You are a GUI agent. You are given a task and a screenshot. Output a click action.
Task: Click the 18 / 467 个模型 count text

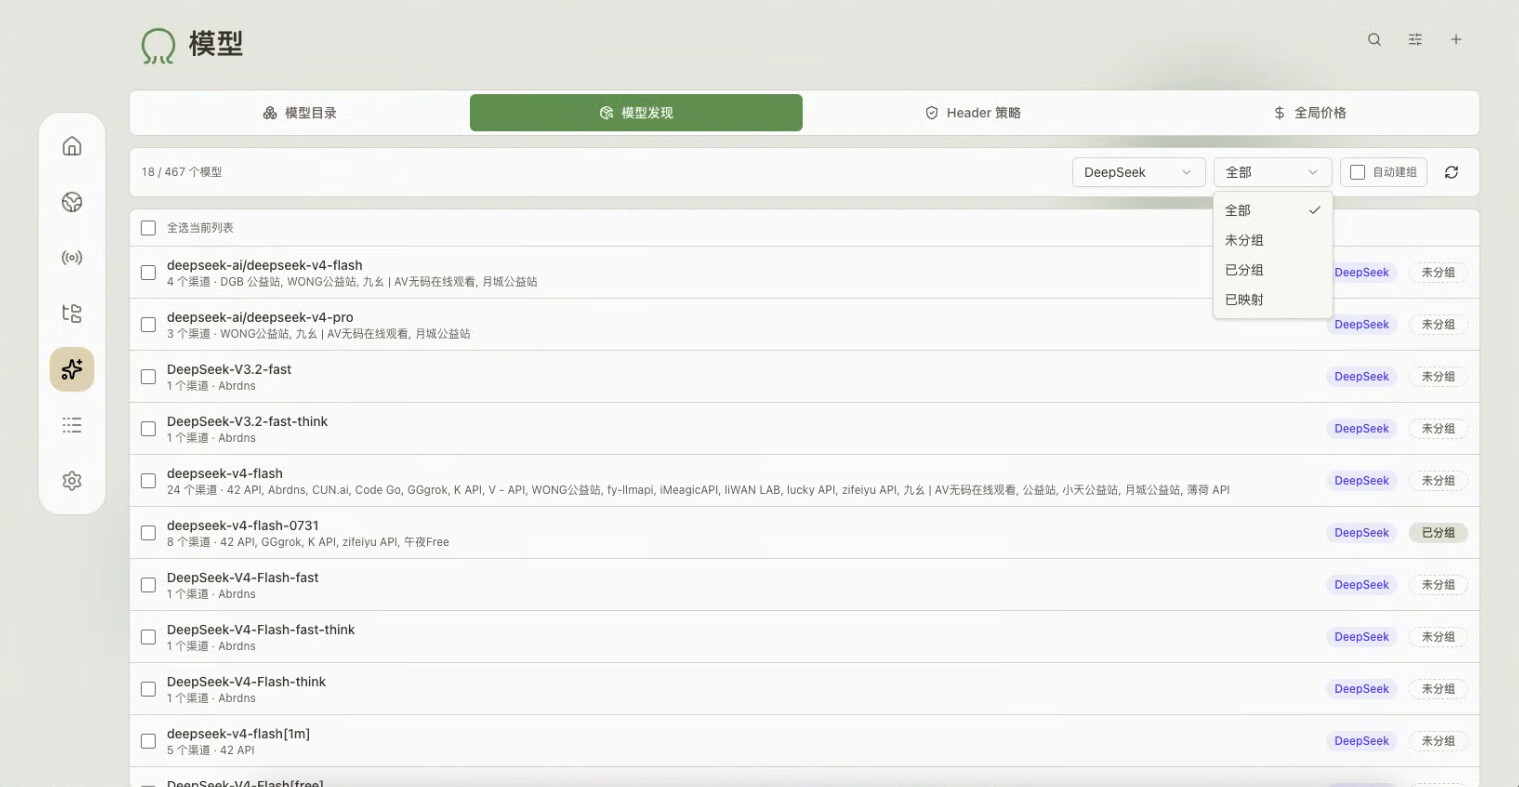pyautogui.click(x=181, y=172)
